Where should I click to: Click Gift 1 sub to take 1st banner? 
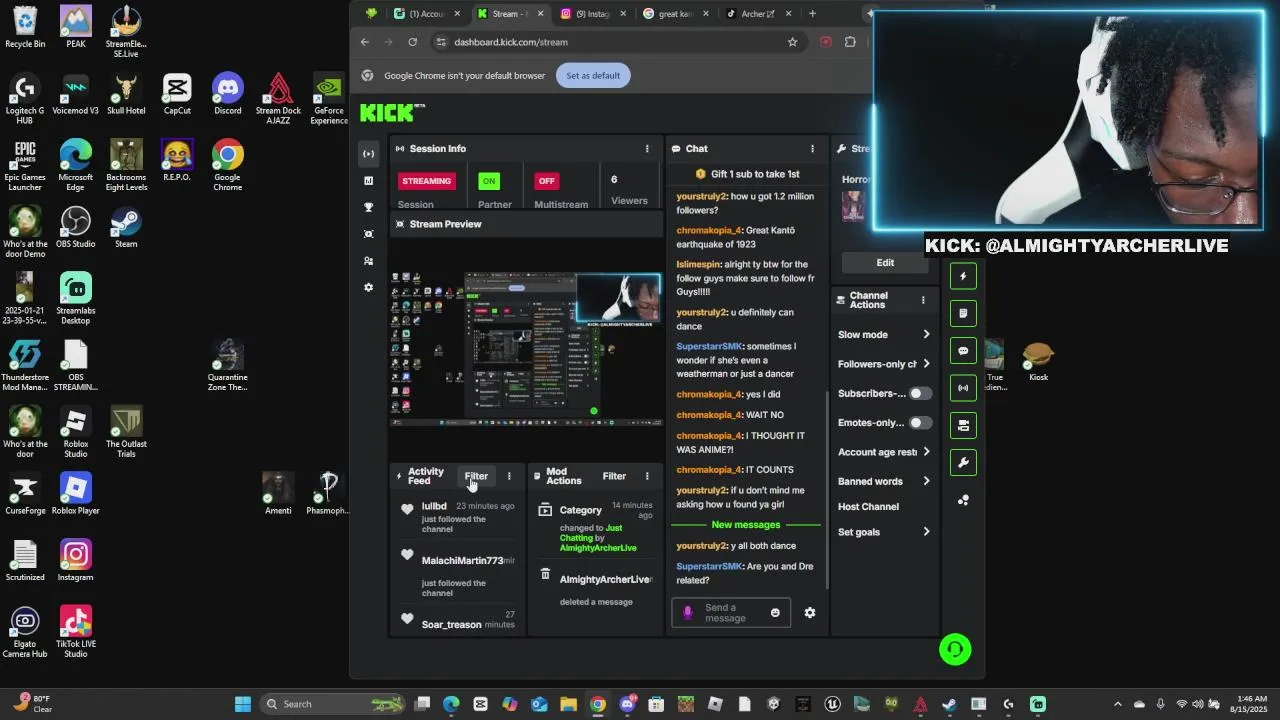point(747,174)
